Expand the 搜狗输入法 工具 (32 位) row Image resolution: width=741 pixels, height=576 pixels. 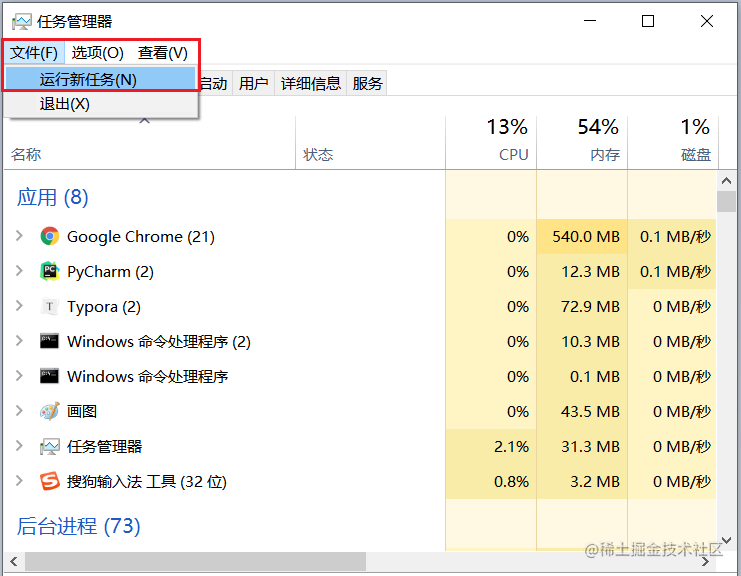[19, 481]
